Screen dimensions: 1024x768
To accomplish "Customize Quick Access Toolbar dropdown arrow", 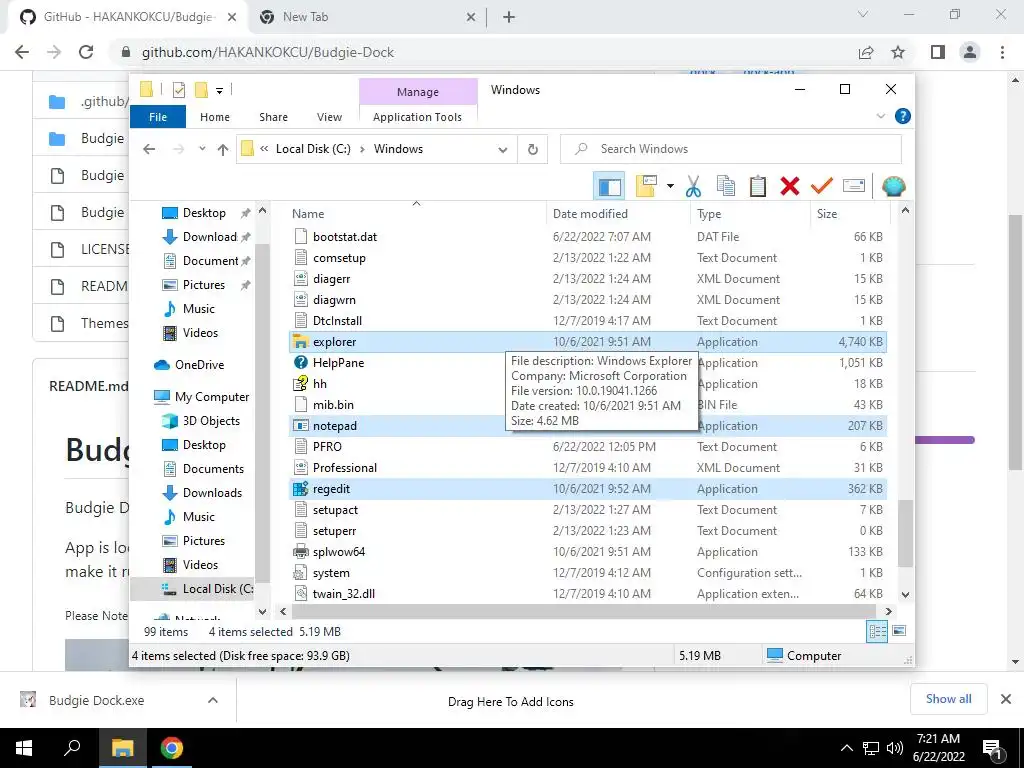I will coord(219,91).
